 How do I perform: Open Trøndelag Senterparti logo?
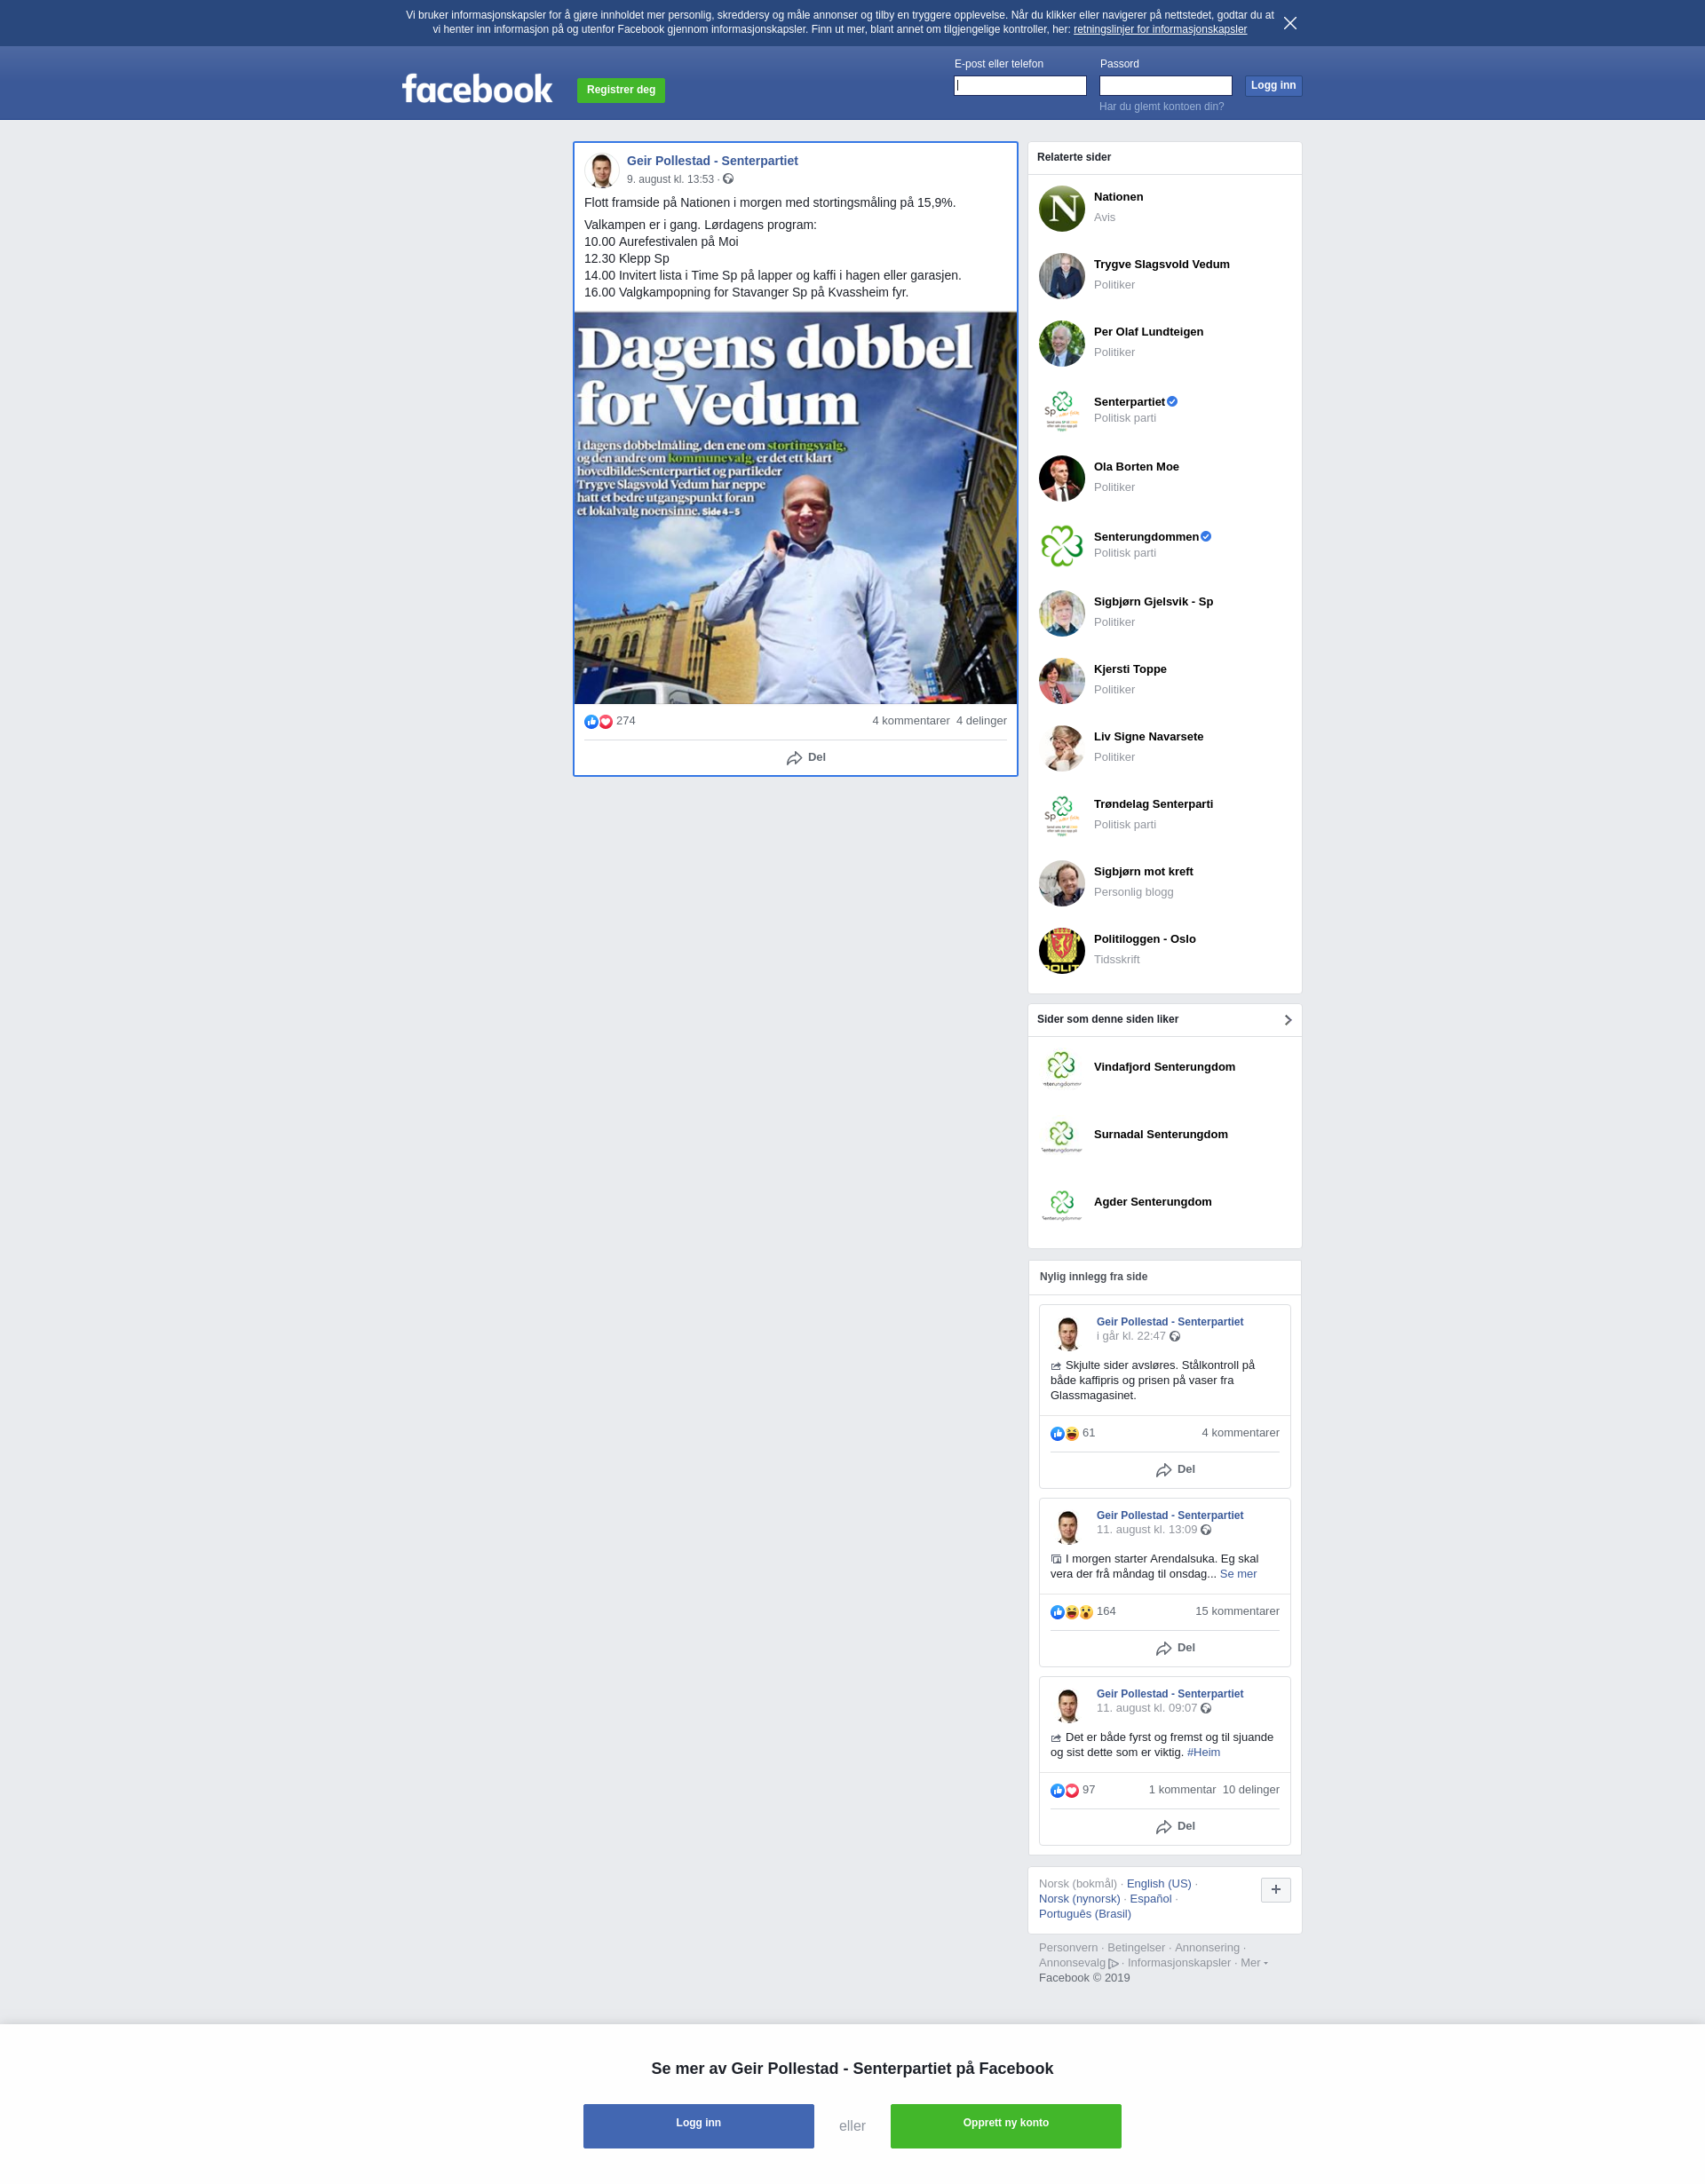click(1062, 816)
